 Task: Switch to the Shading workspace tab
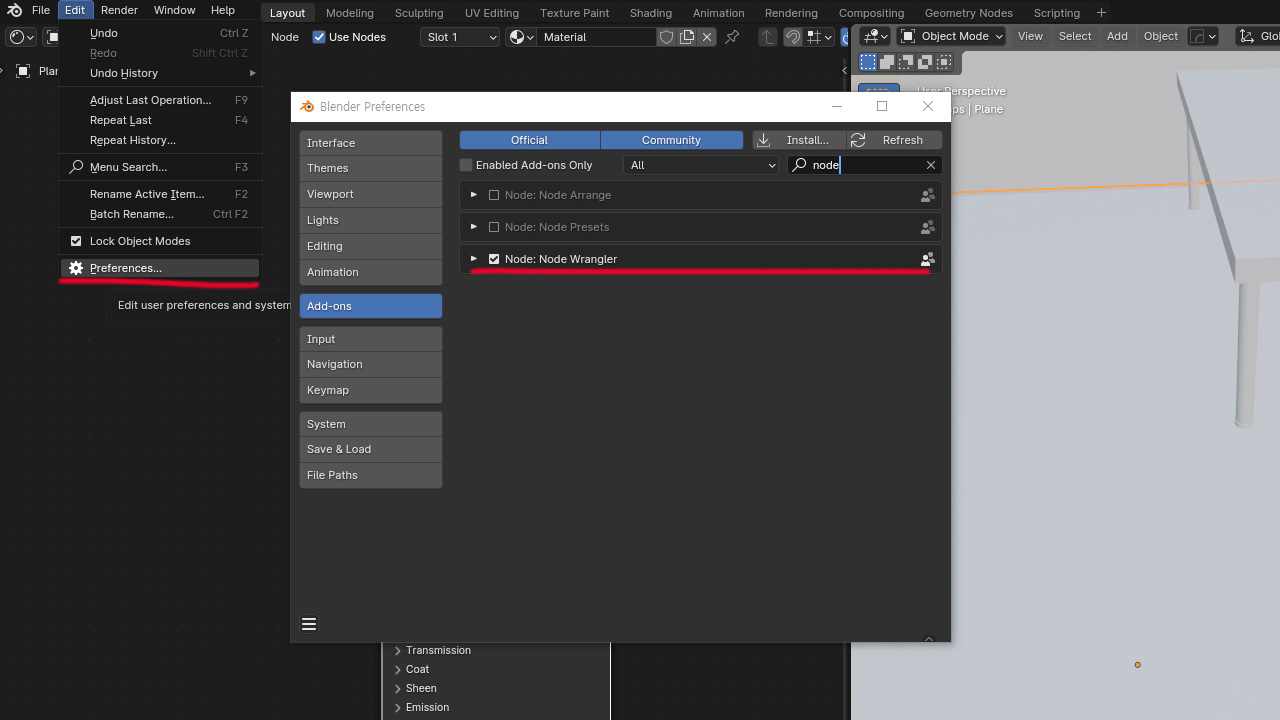(x=651, y=13)
